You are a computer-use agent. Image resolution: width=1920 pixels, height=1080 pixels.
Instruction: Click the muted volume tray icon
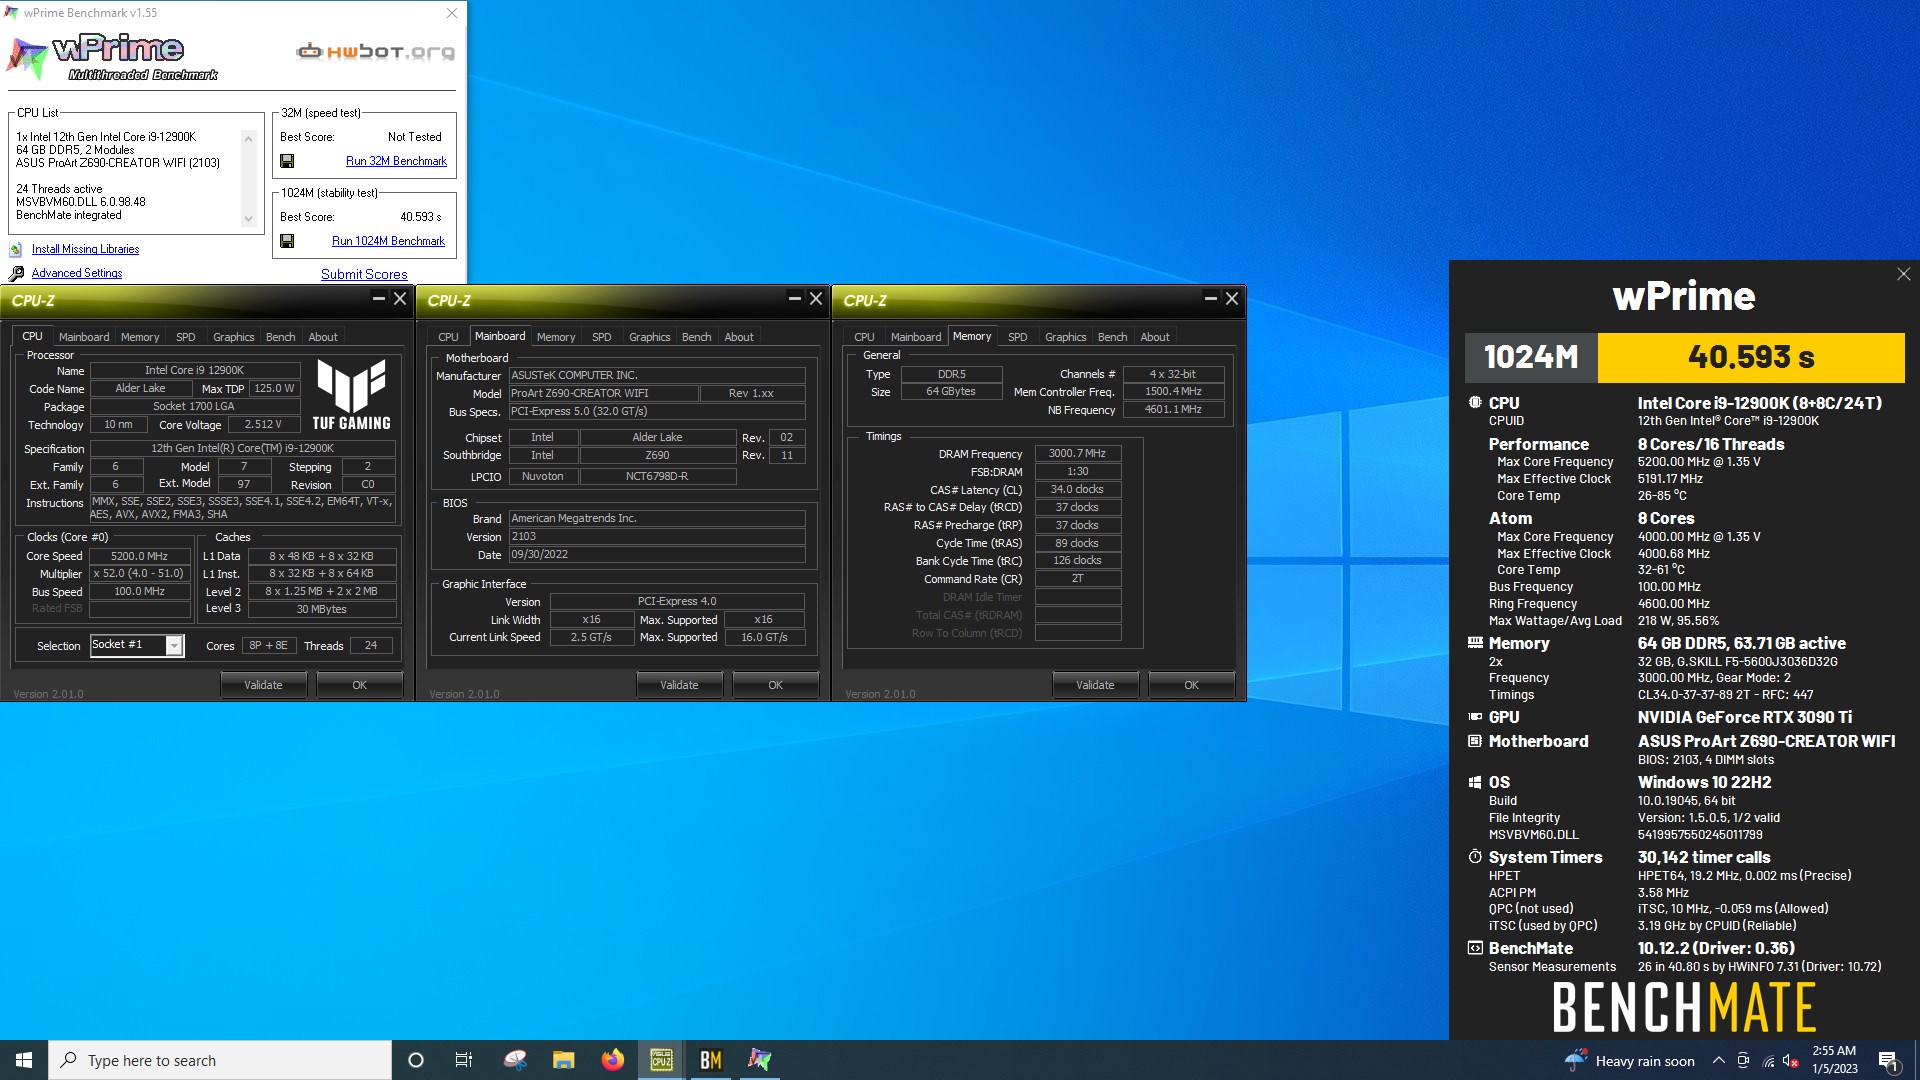coord(1791,1061)
